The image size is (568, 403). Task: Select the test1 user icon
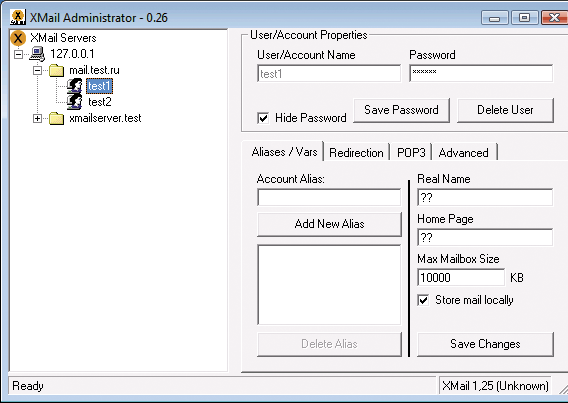click(x=75, y=86)
